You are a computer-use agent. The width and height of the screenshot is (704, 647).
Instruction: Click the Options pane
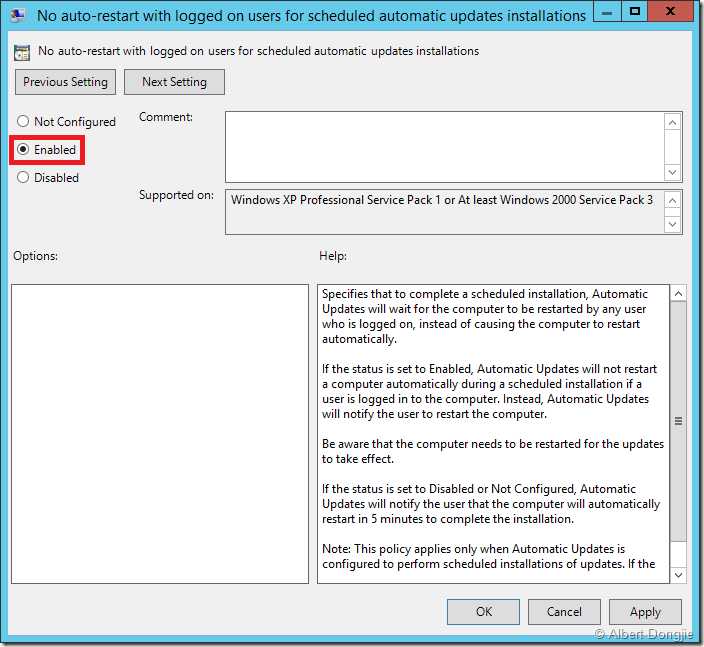pyautogui.click(x=160, y=434)
